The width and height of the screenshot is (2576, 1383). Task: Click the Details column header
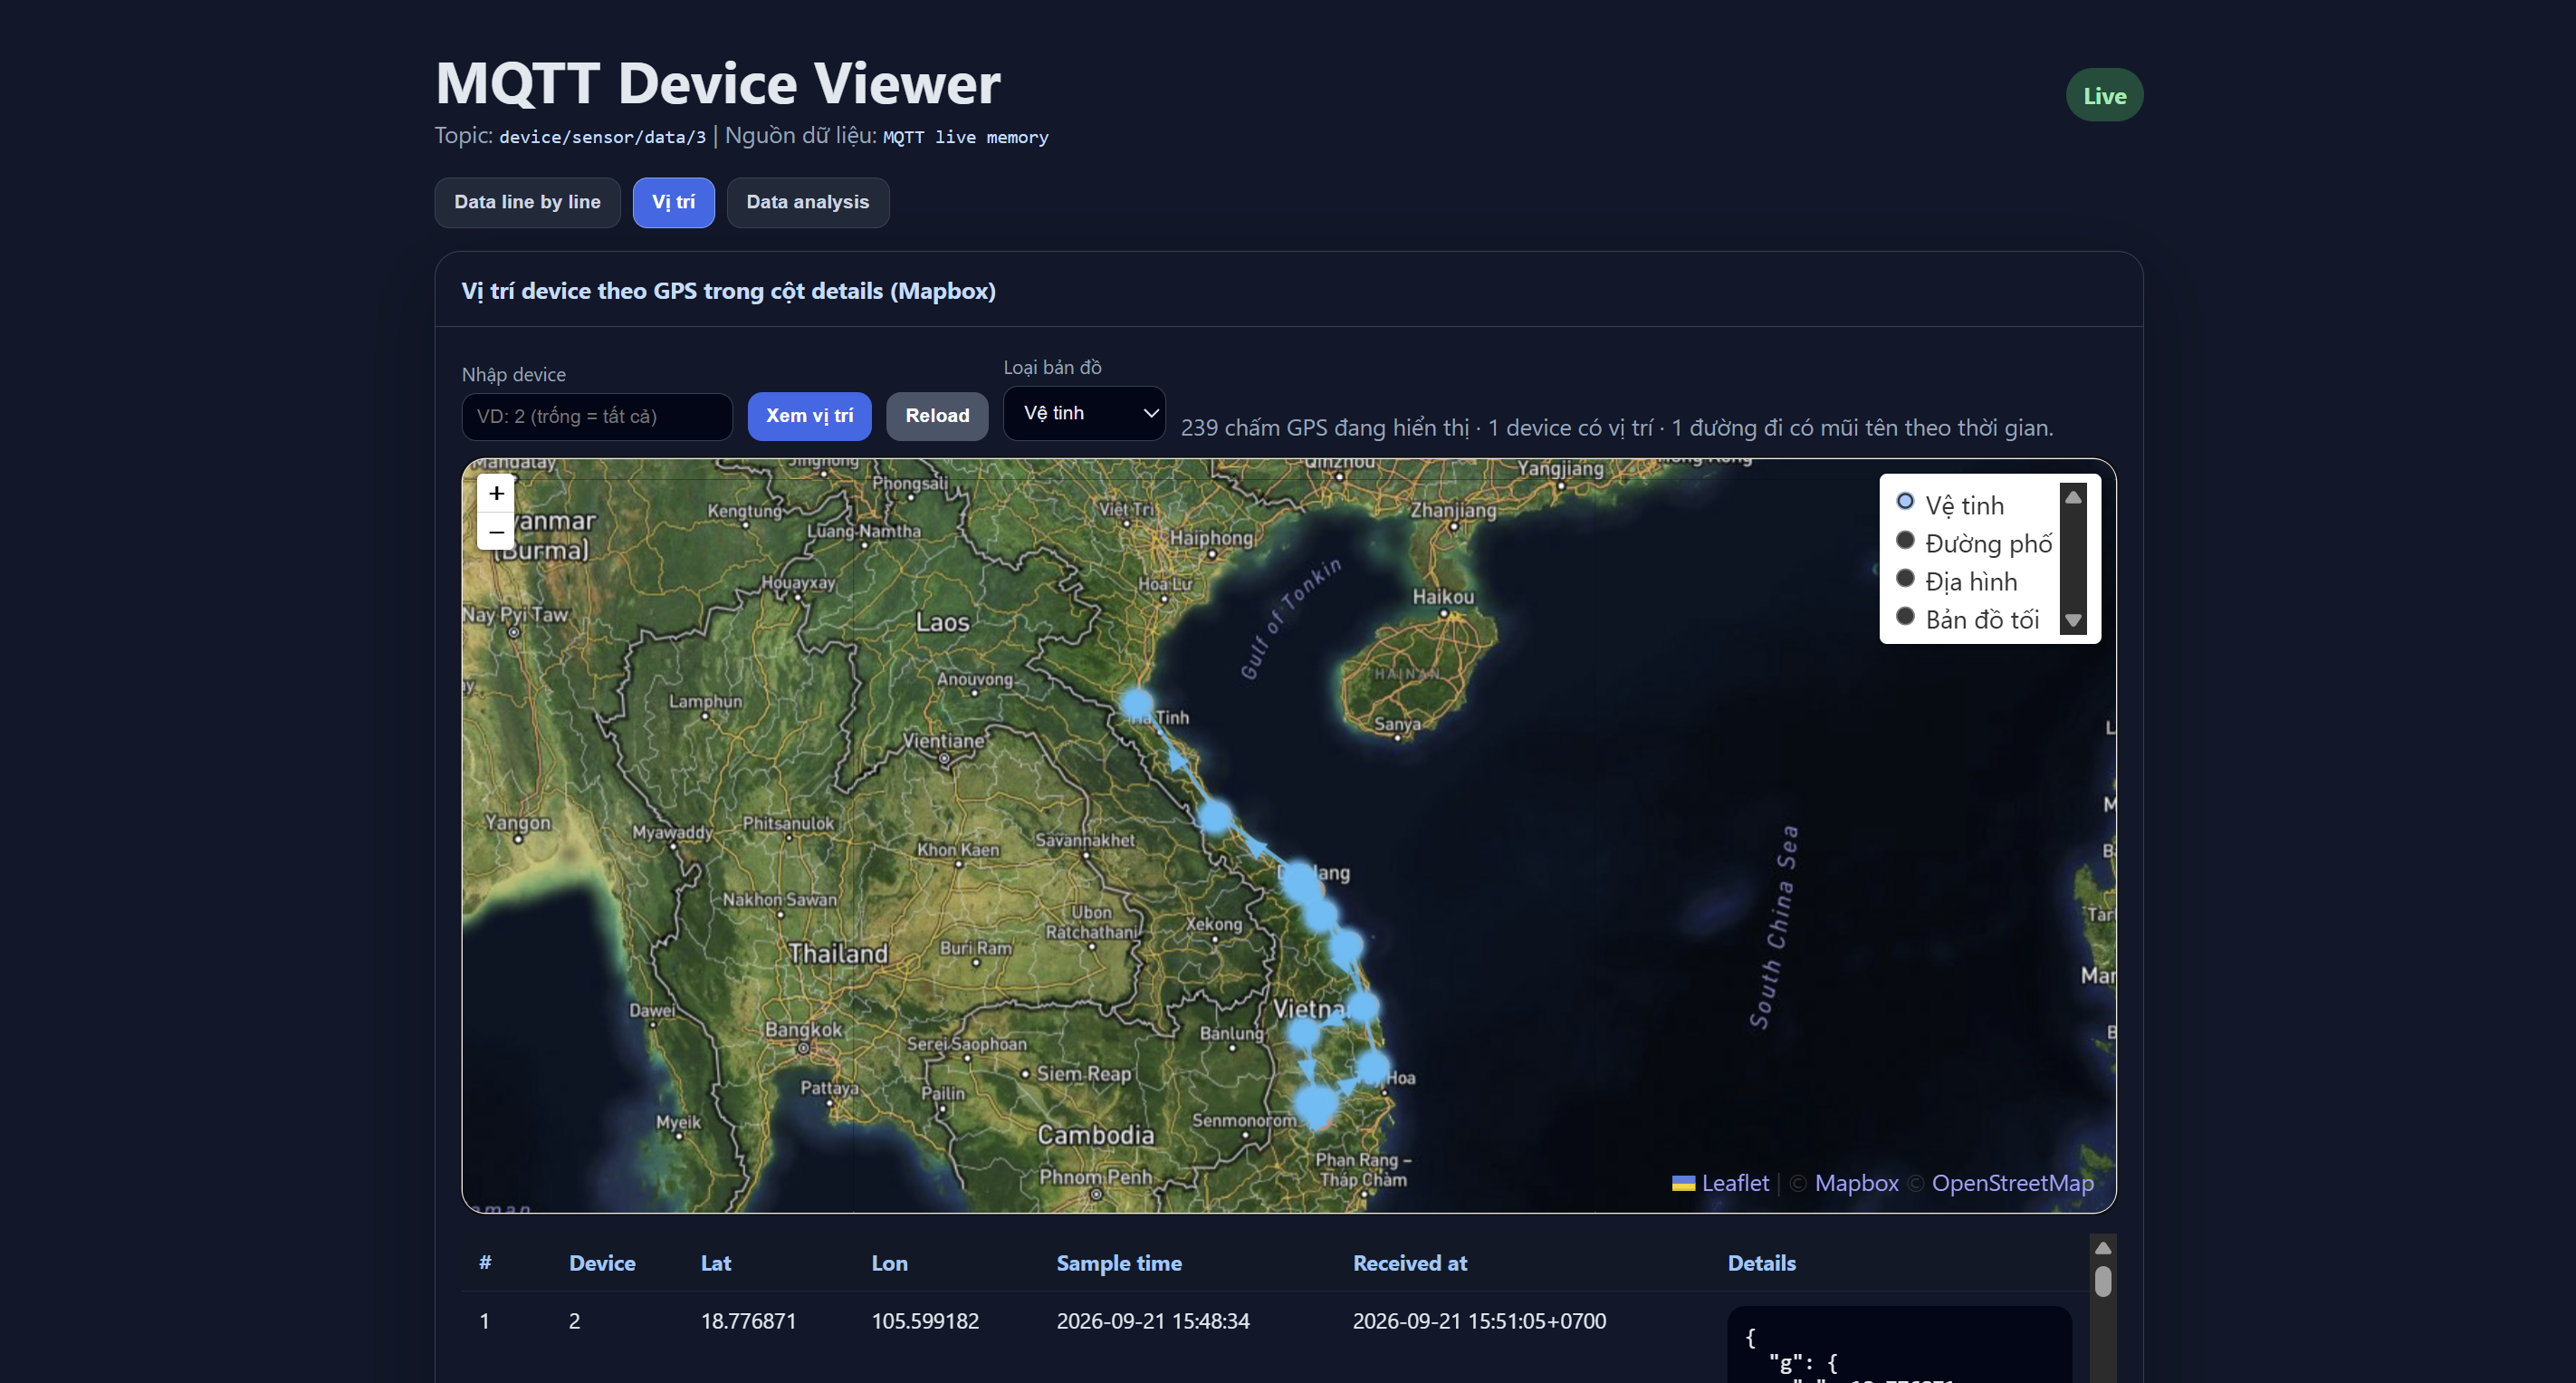click(x=1761, y=1263)
